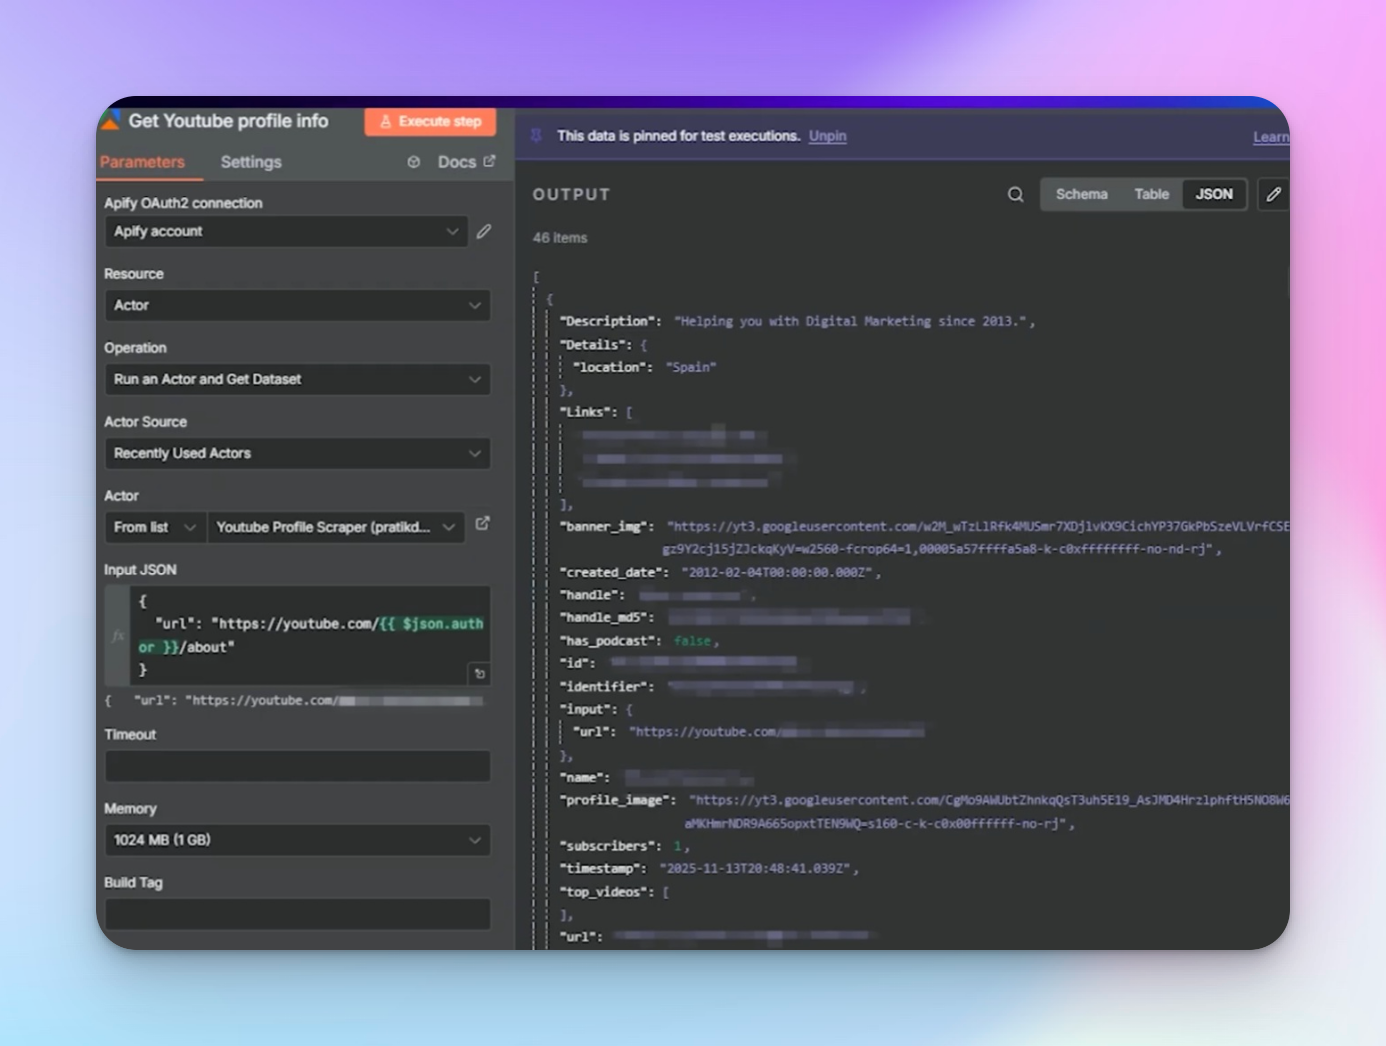Image resolution: width=1386 pixels, height=1046 pixels.
Task: Open the From list mode dropdown
Action: (x=155, y=527)
